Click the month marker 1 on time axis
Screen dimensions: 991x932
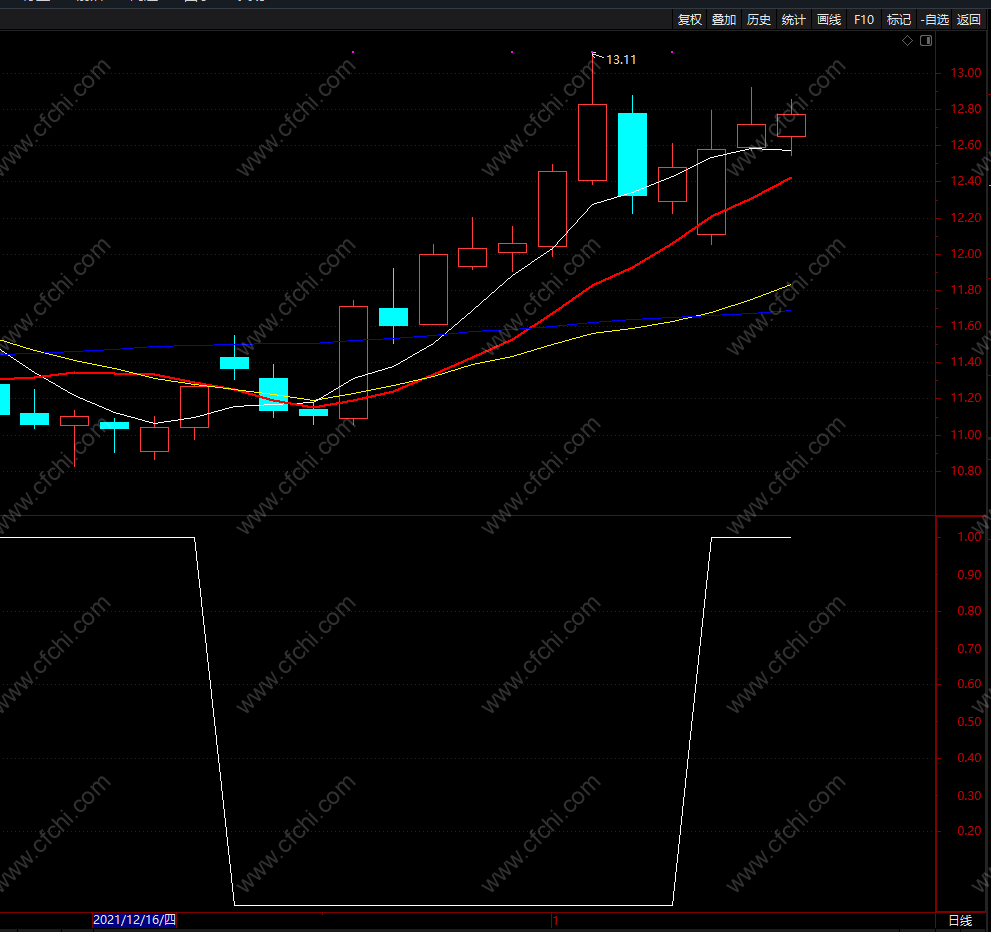coord(556,921)
